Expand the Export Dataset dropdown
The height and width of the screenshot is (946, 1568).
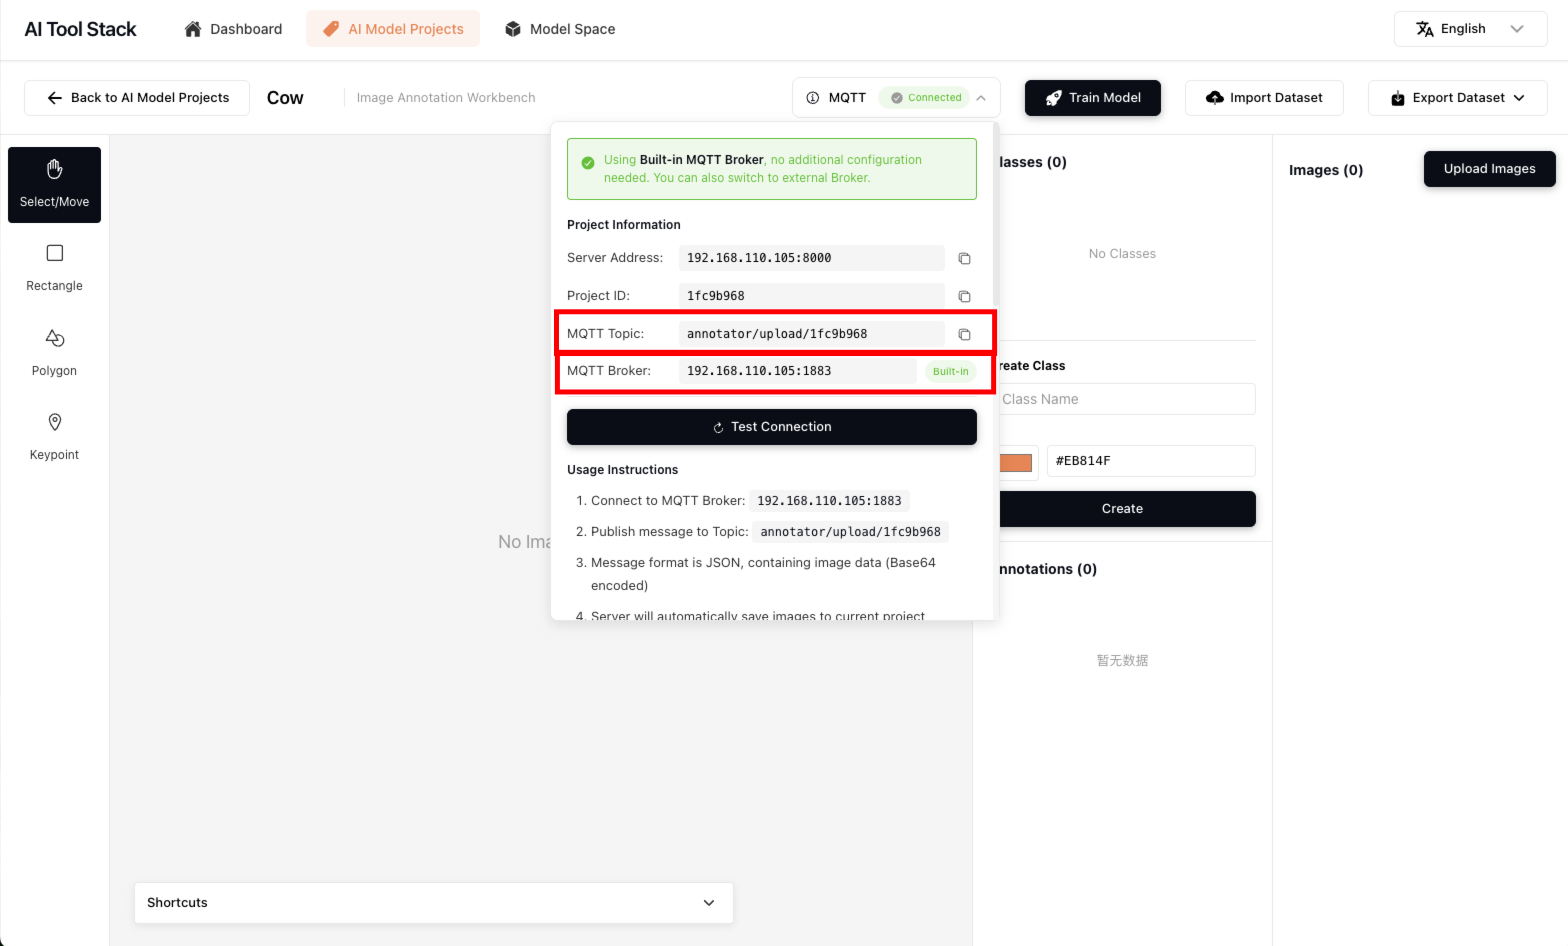1457,98
